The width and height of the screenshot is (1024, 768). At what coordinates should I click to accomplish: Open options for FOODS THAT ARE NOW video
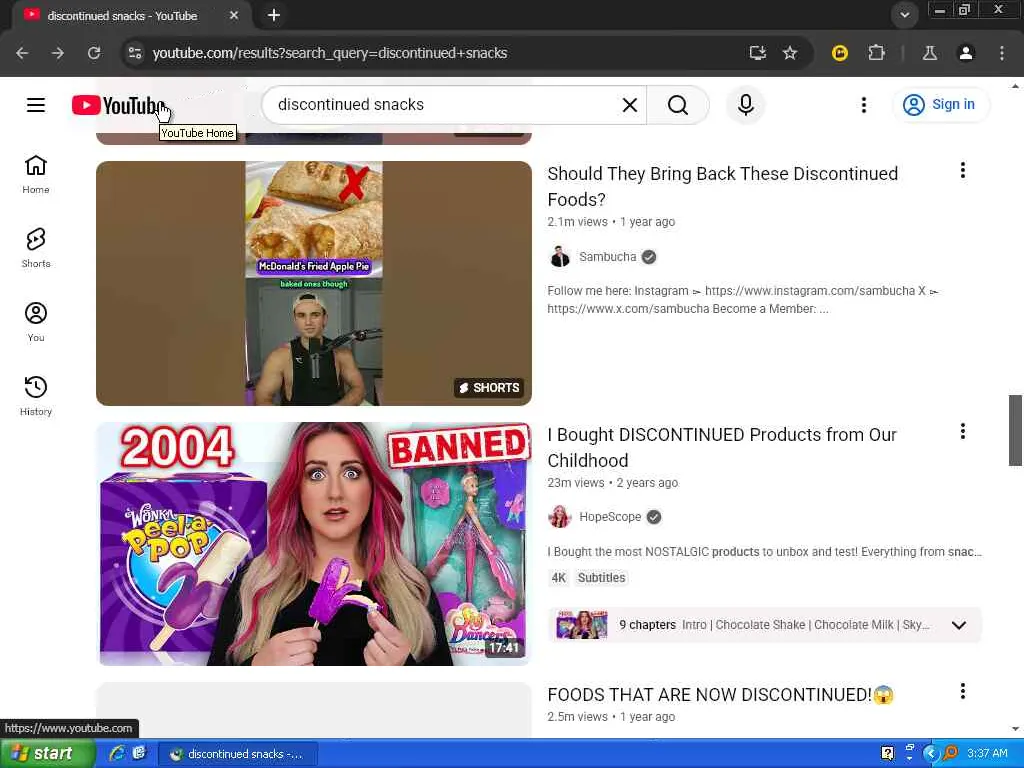pos(962,691)
